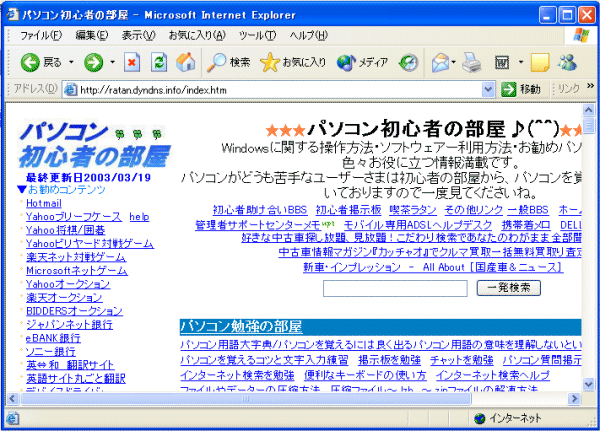Stop page loading with red X icon
This screenshot has height=431, width=600.
tap(132, 62)
